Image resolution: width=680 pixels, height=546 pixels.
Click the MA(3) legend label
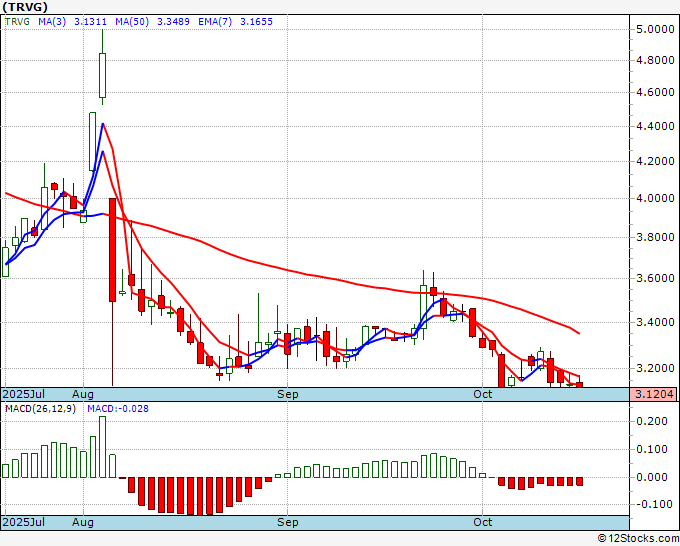(52, 22)
